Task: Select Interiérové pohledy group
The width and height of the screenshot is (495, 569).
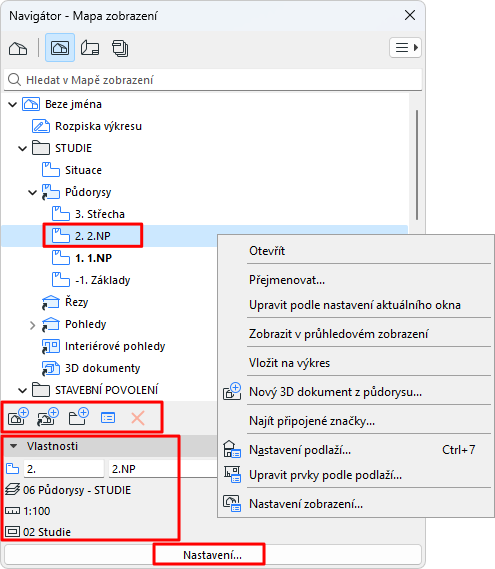Action: [115, 346]
